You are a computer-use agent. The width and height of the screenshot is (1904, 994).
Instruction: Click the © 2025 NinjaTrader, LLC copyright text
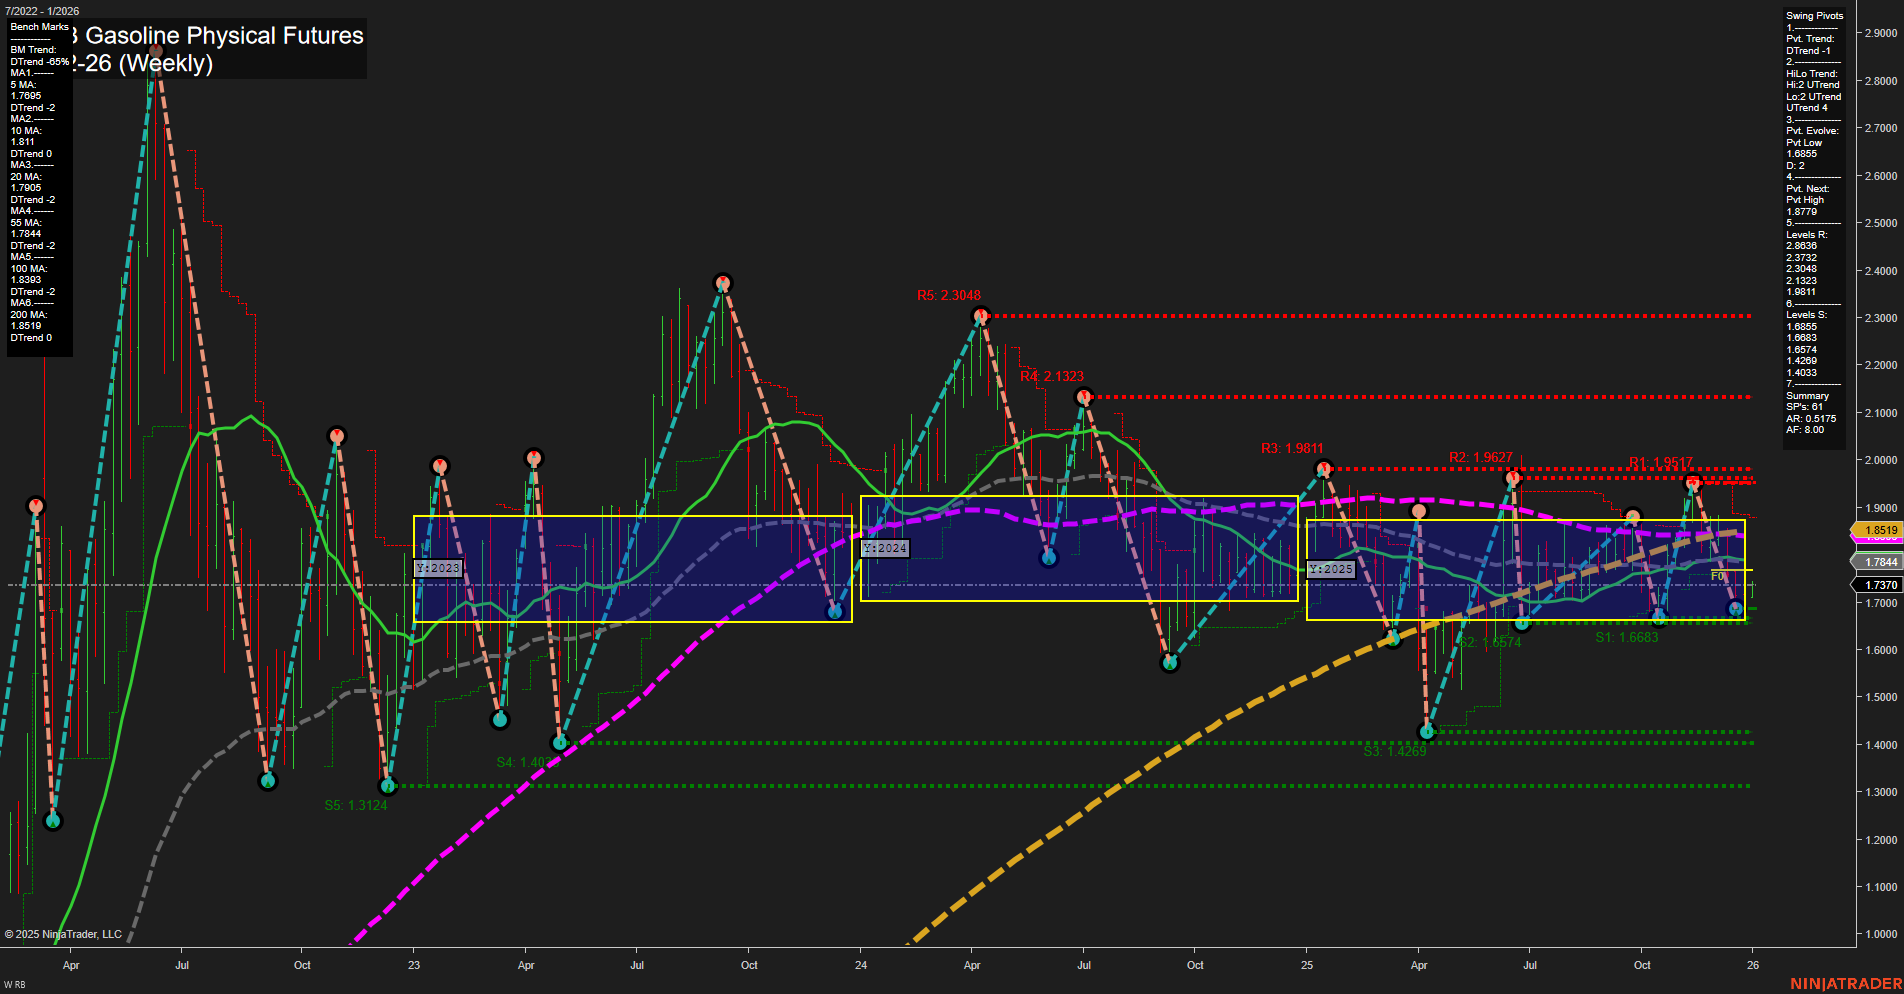65,934
